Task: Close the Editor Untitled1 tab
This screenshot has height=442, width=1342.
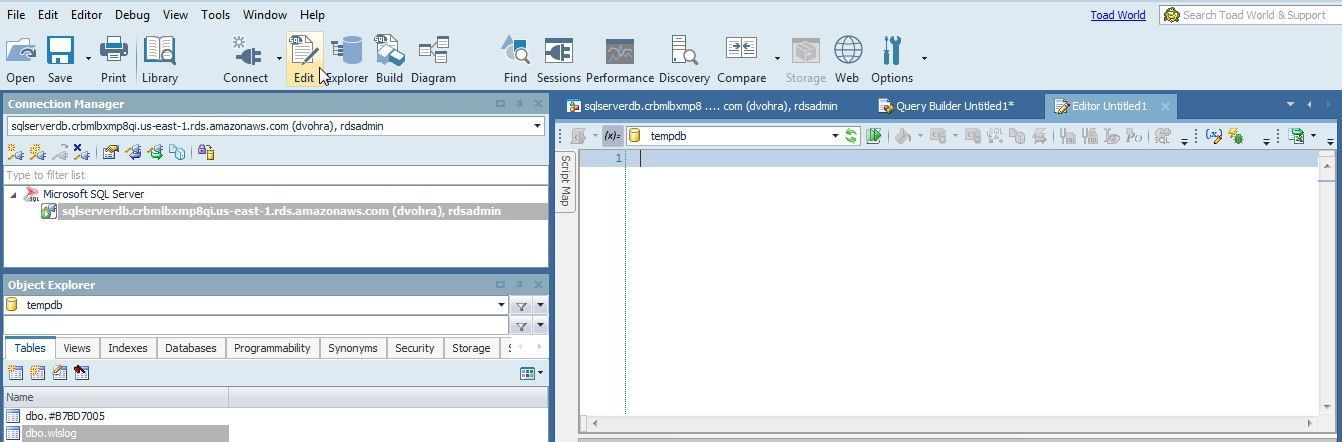Action: coord(1165,106)
